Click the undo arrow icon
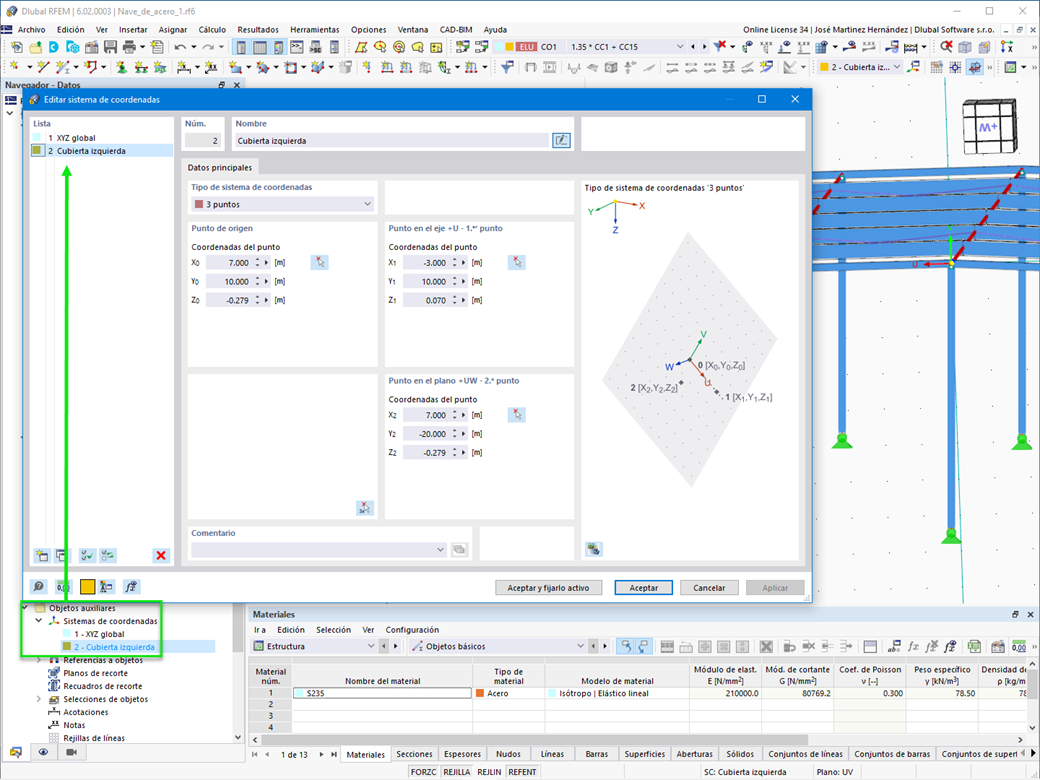 [x=180, y=47]
